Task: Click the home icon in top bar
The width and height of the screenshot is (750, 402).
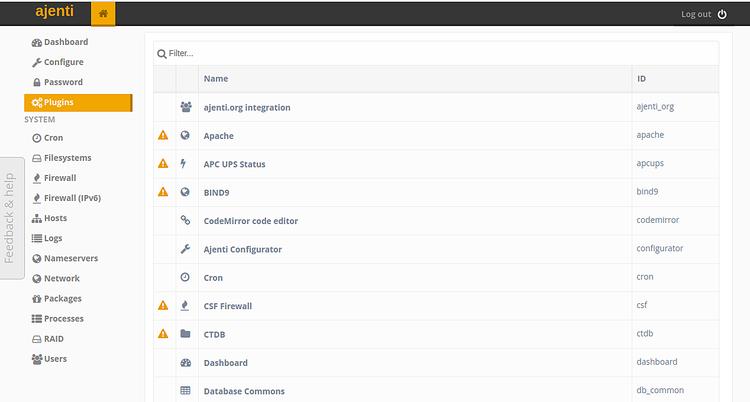Action: click(x=103, y=14)
